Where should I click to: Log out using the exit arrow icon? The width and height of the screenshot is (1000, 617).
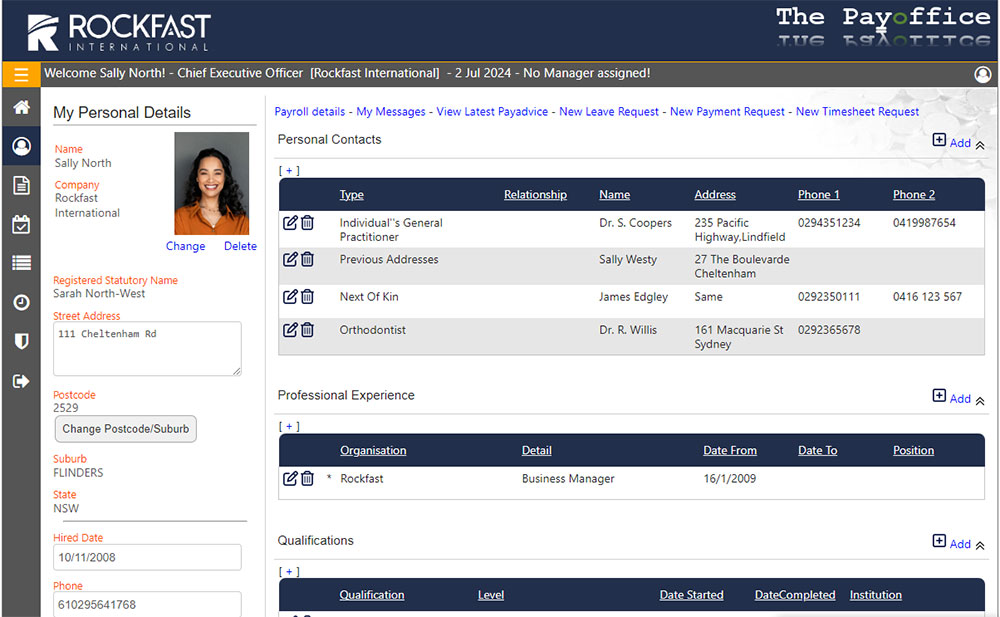click(22, 380)
